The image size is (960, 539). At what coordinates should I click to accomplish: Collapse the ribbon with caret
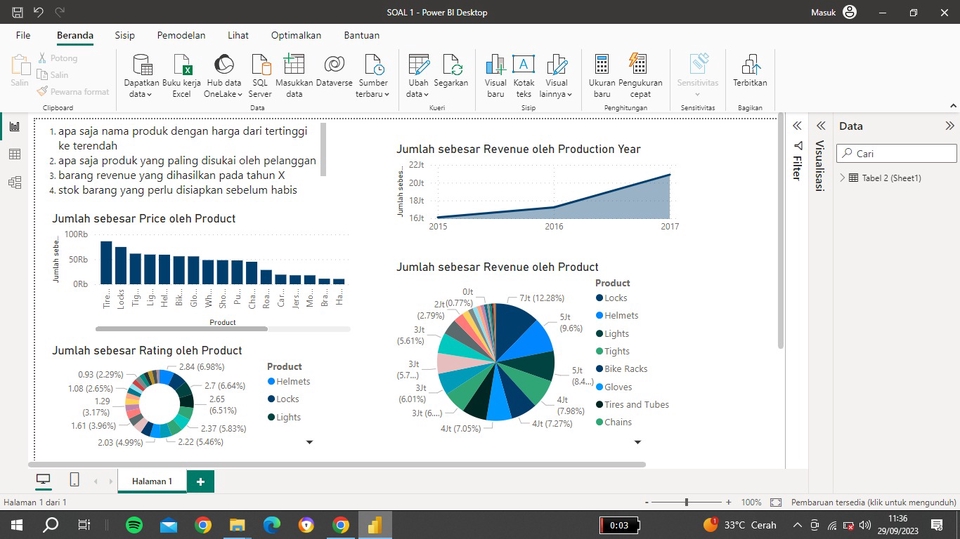pyautogui.click(x=953, y=106)
